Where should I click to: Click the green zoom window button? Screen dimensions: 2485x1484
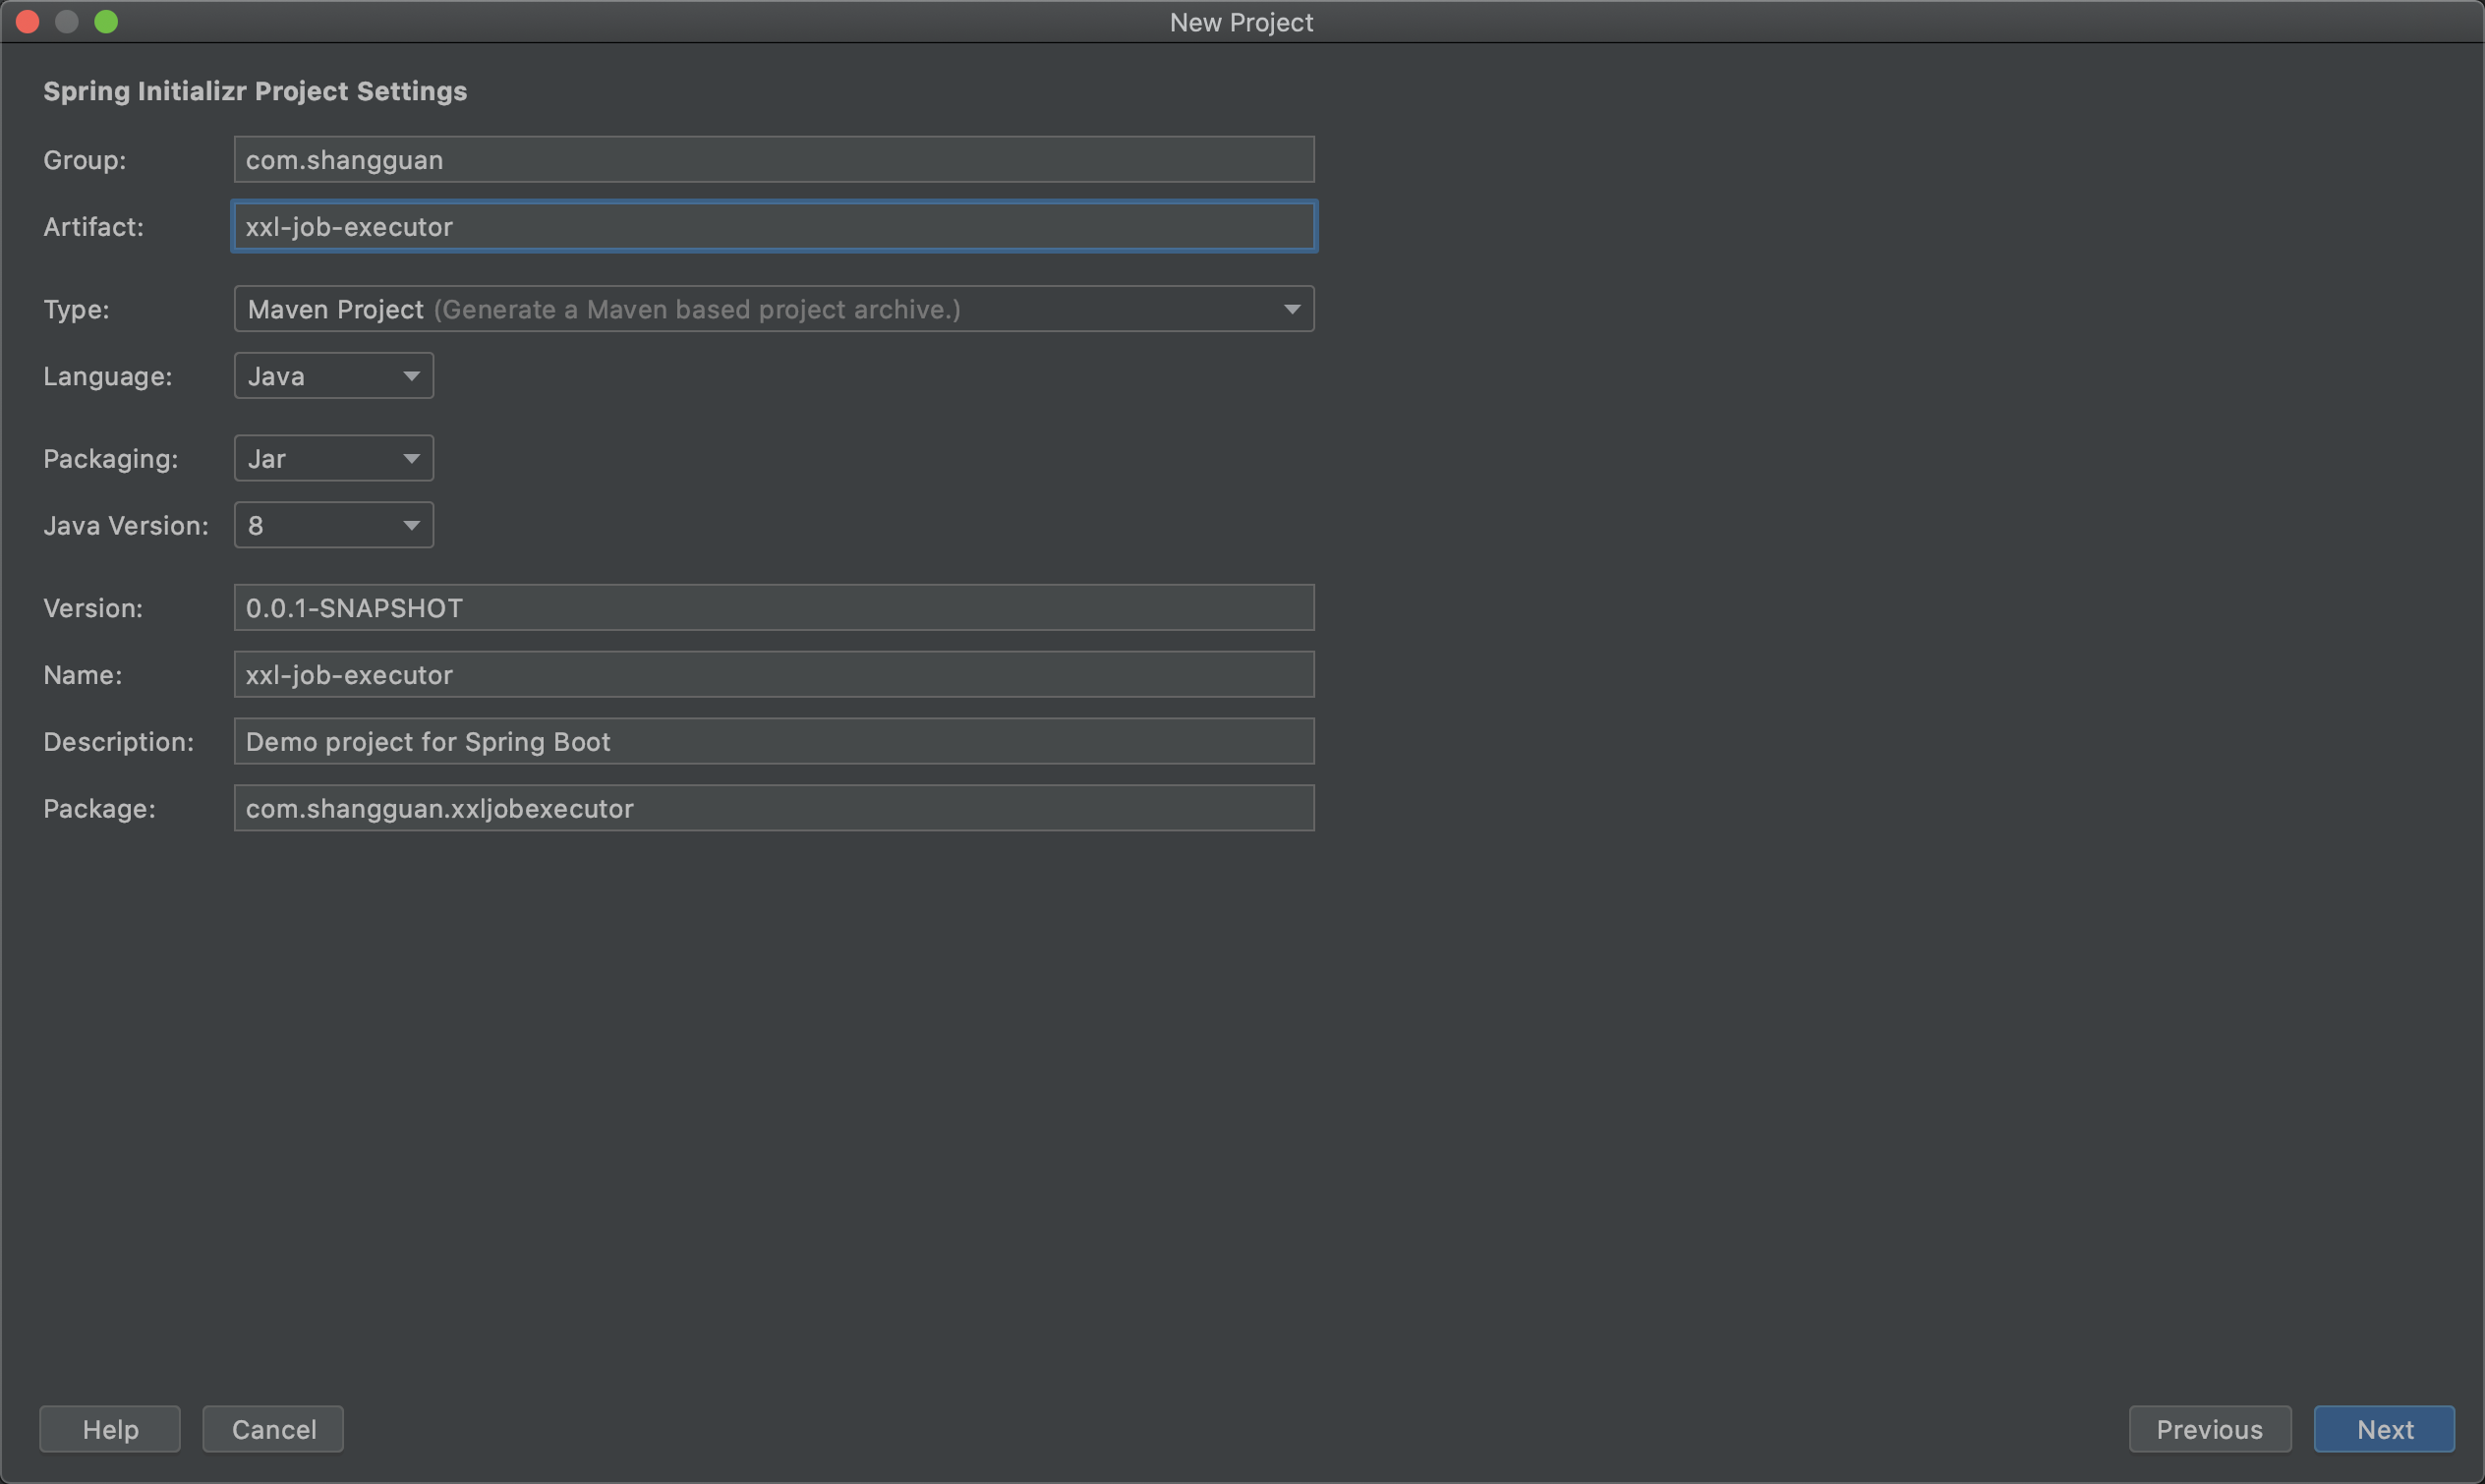coord(106,22)
